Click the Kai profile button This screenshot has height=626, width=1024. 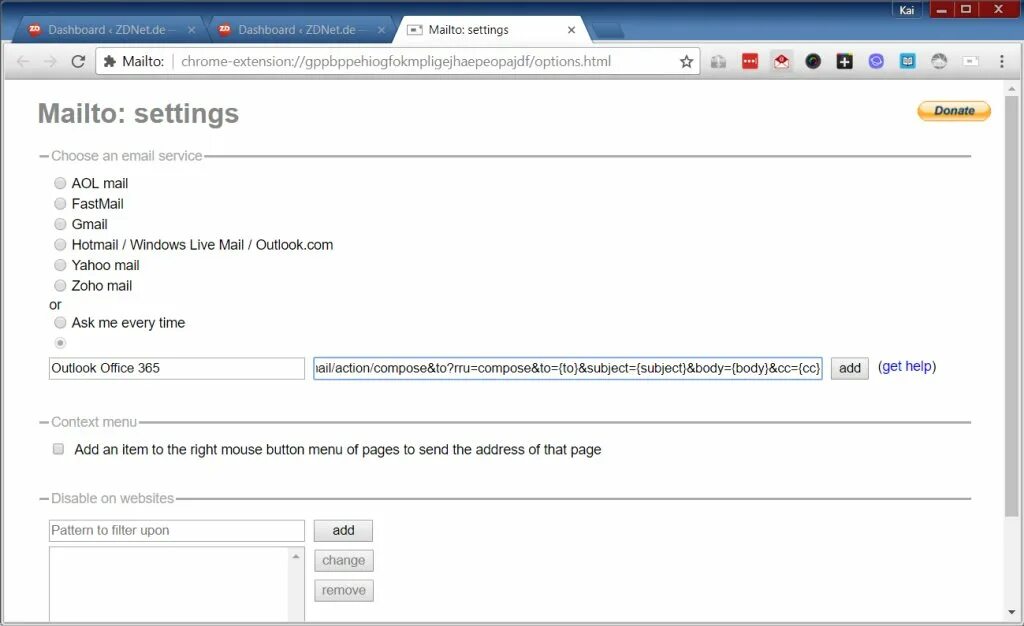[906, 10]
